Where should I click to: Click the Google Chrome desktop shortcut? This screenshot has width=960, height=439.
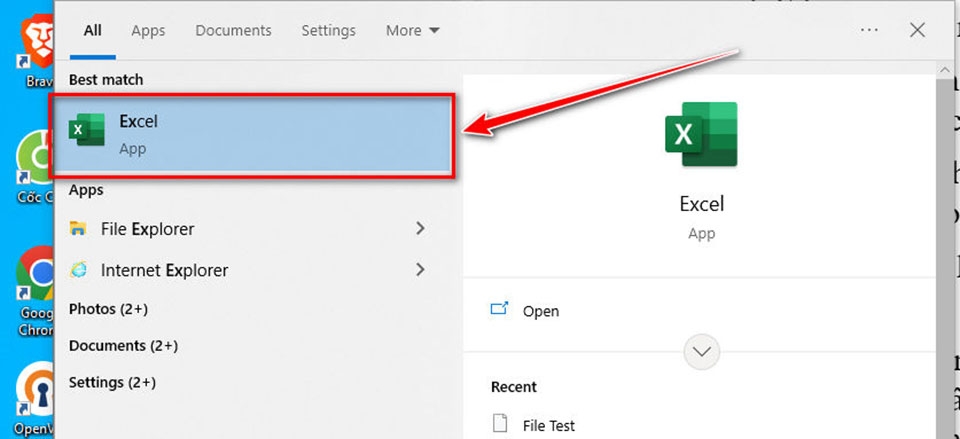pos(35,289)
